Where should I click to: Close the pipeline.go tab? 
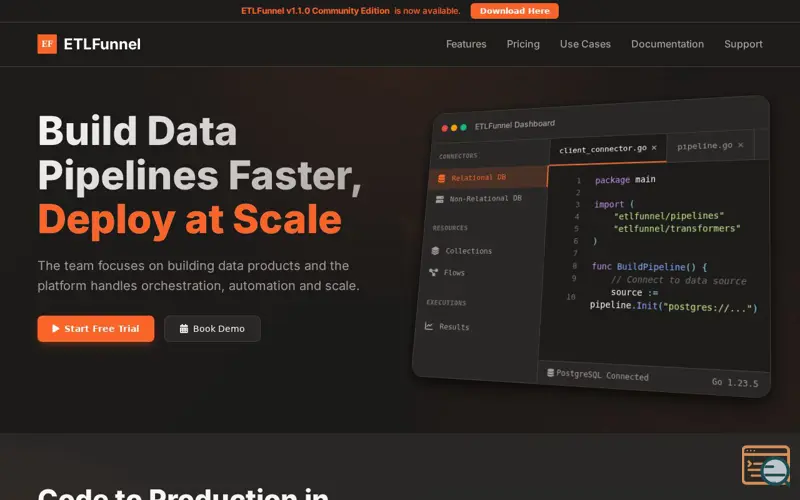pyautogui.click(x=741, y=145)
